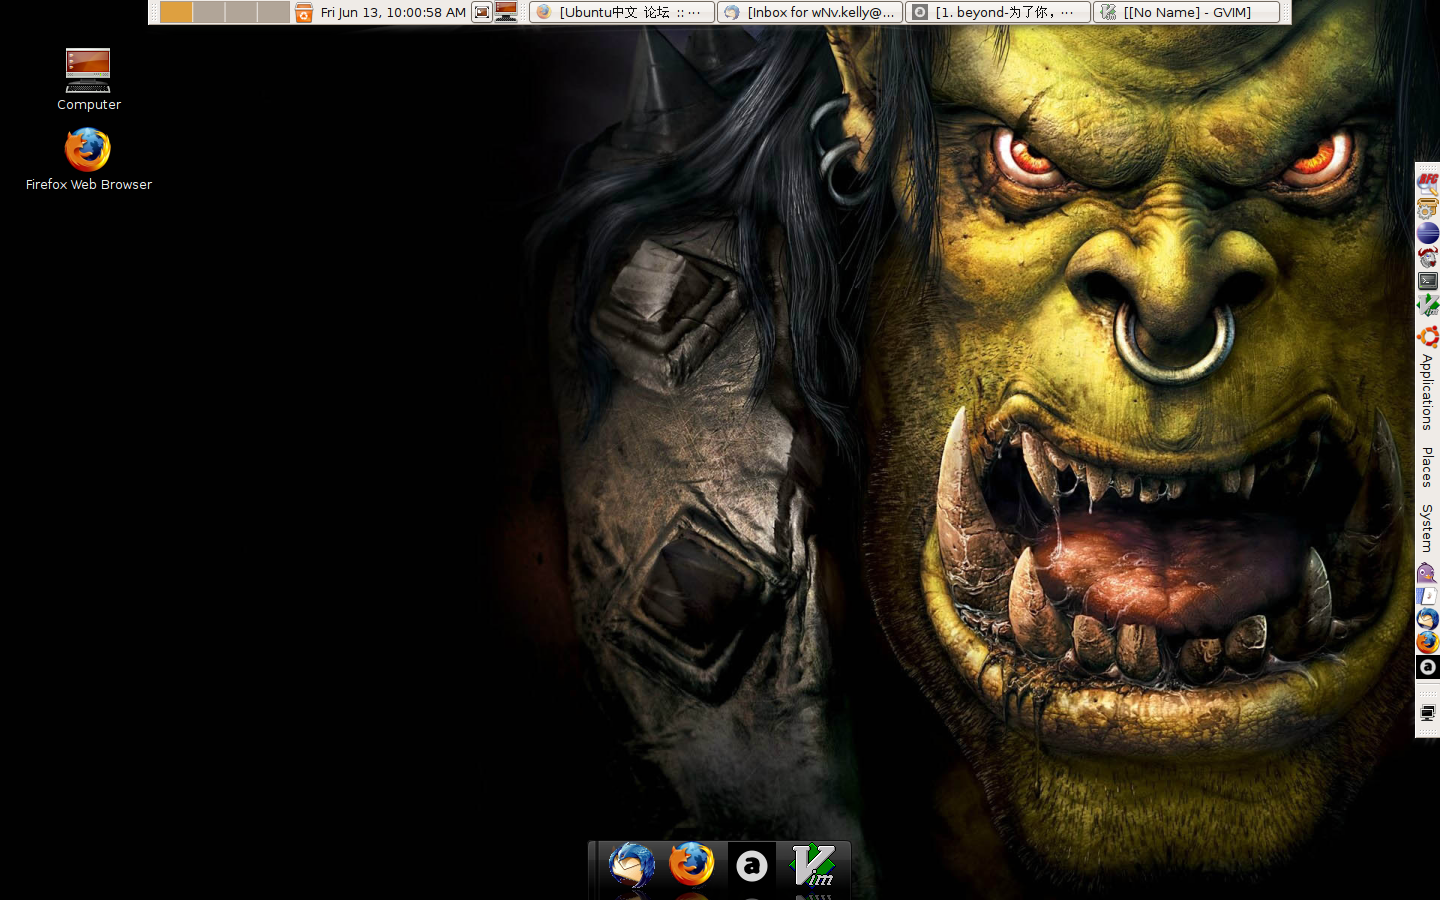Launch Eclipse from side panel
The width and height of the screenshot is (1440, 900).
click(x=1428, y=232)
